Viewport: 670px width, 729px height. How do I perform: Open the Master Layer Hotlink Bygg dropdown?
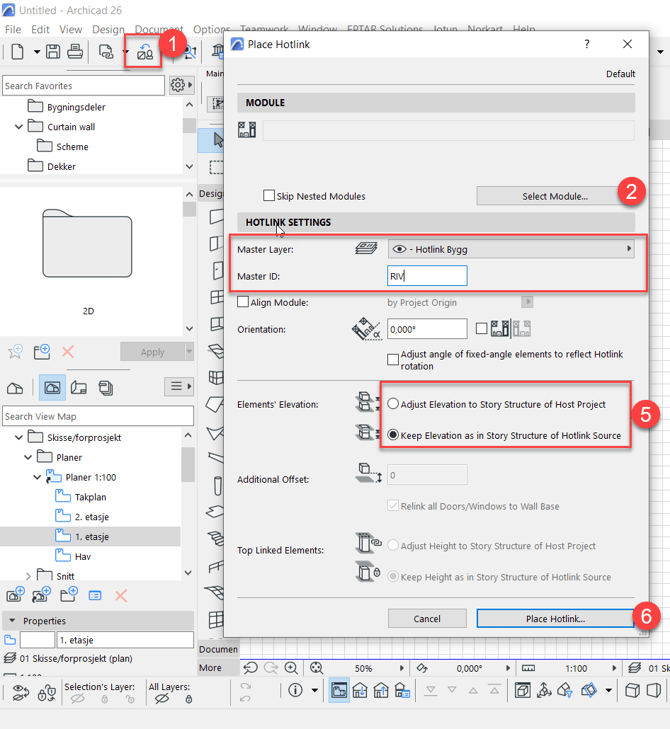pos(511,249)
